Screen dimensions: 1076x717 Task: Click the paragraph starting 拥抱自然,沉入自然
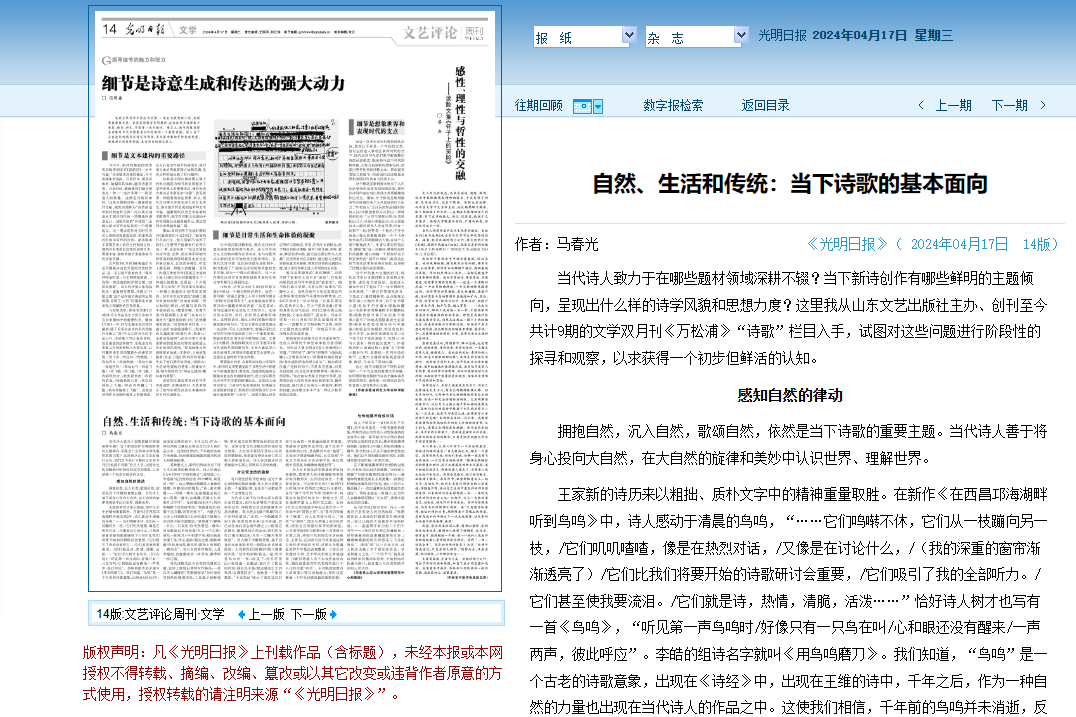(x=788, y=445)
